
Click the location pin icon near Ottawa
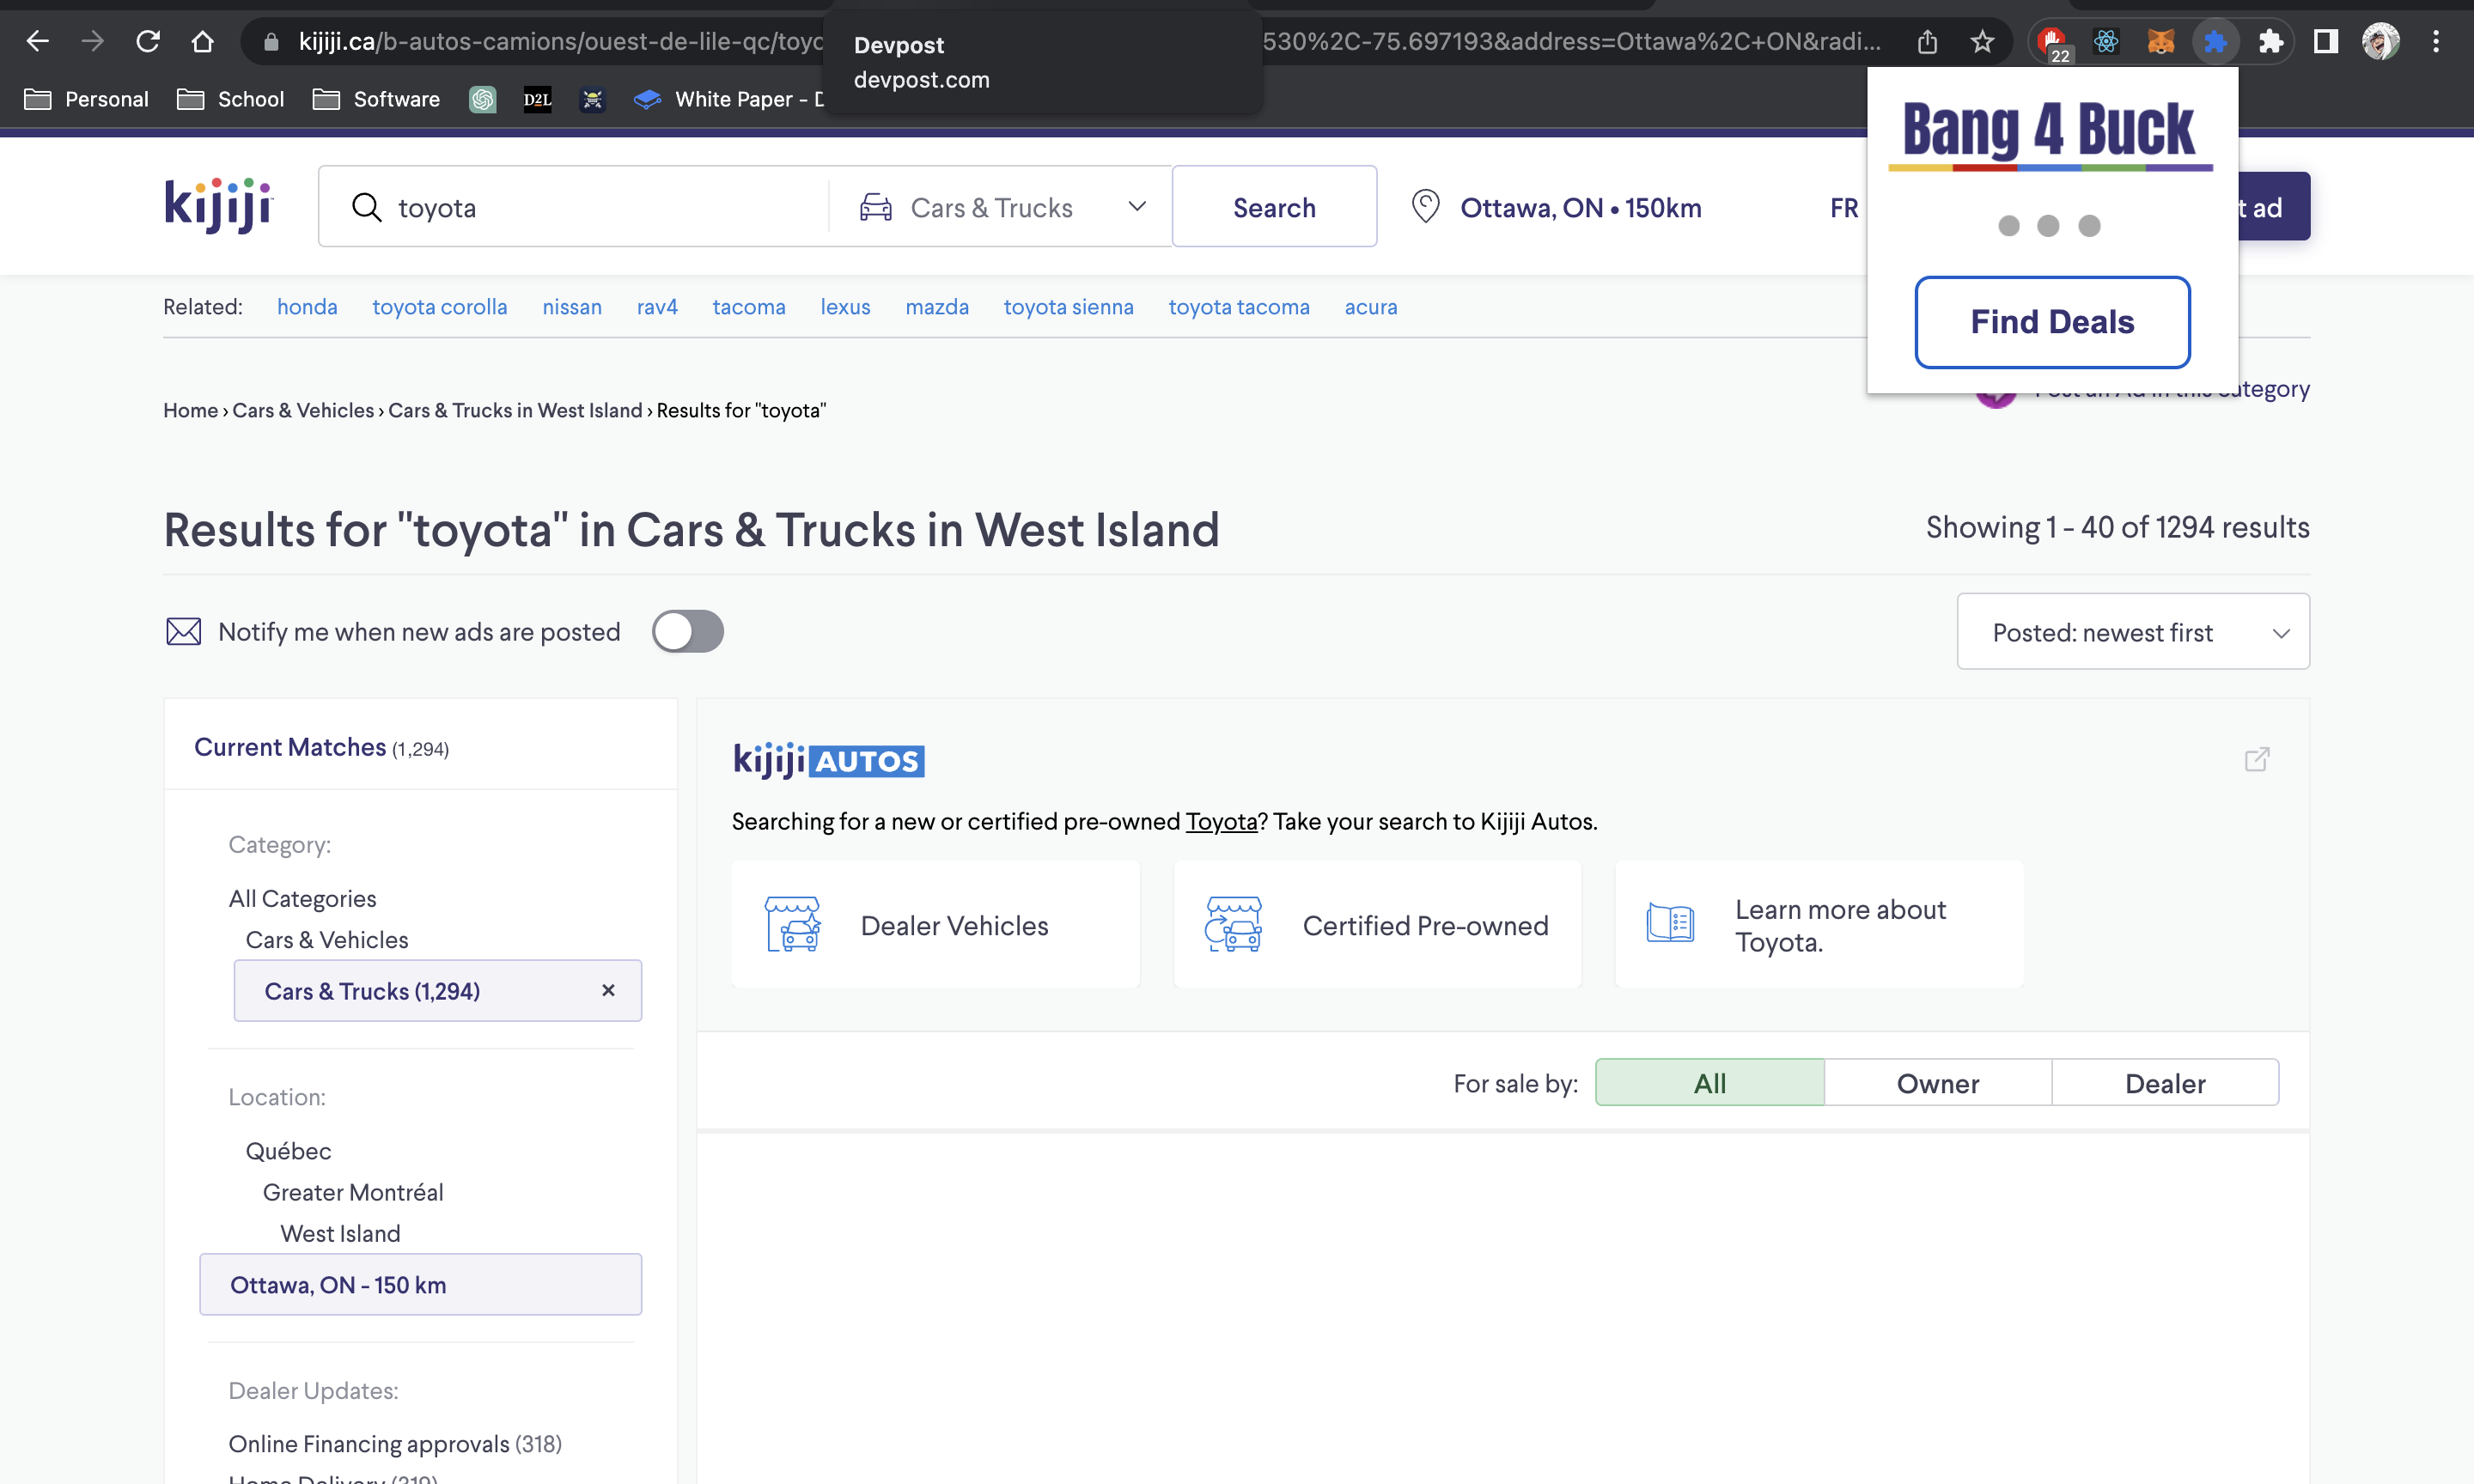coord(1425,207)
